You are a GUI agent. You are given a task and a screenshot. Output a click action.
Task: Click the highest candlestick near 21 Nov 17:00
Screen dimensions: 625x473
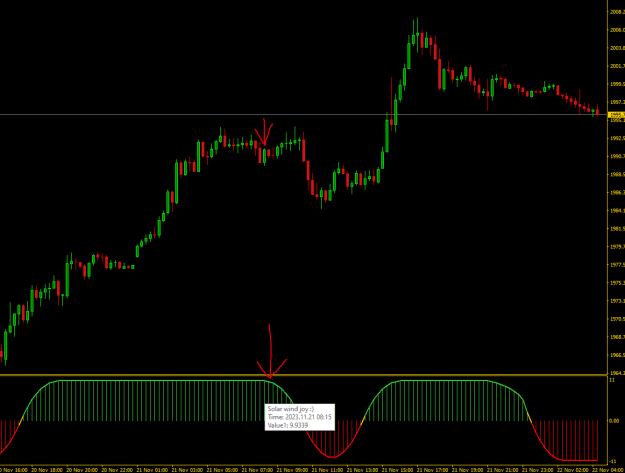point(417,36)
